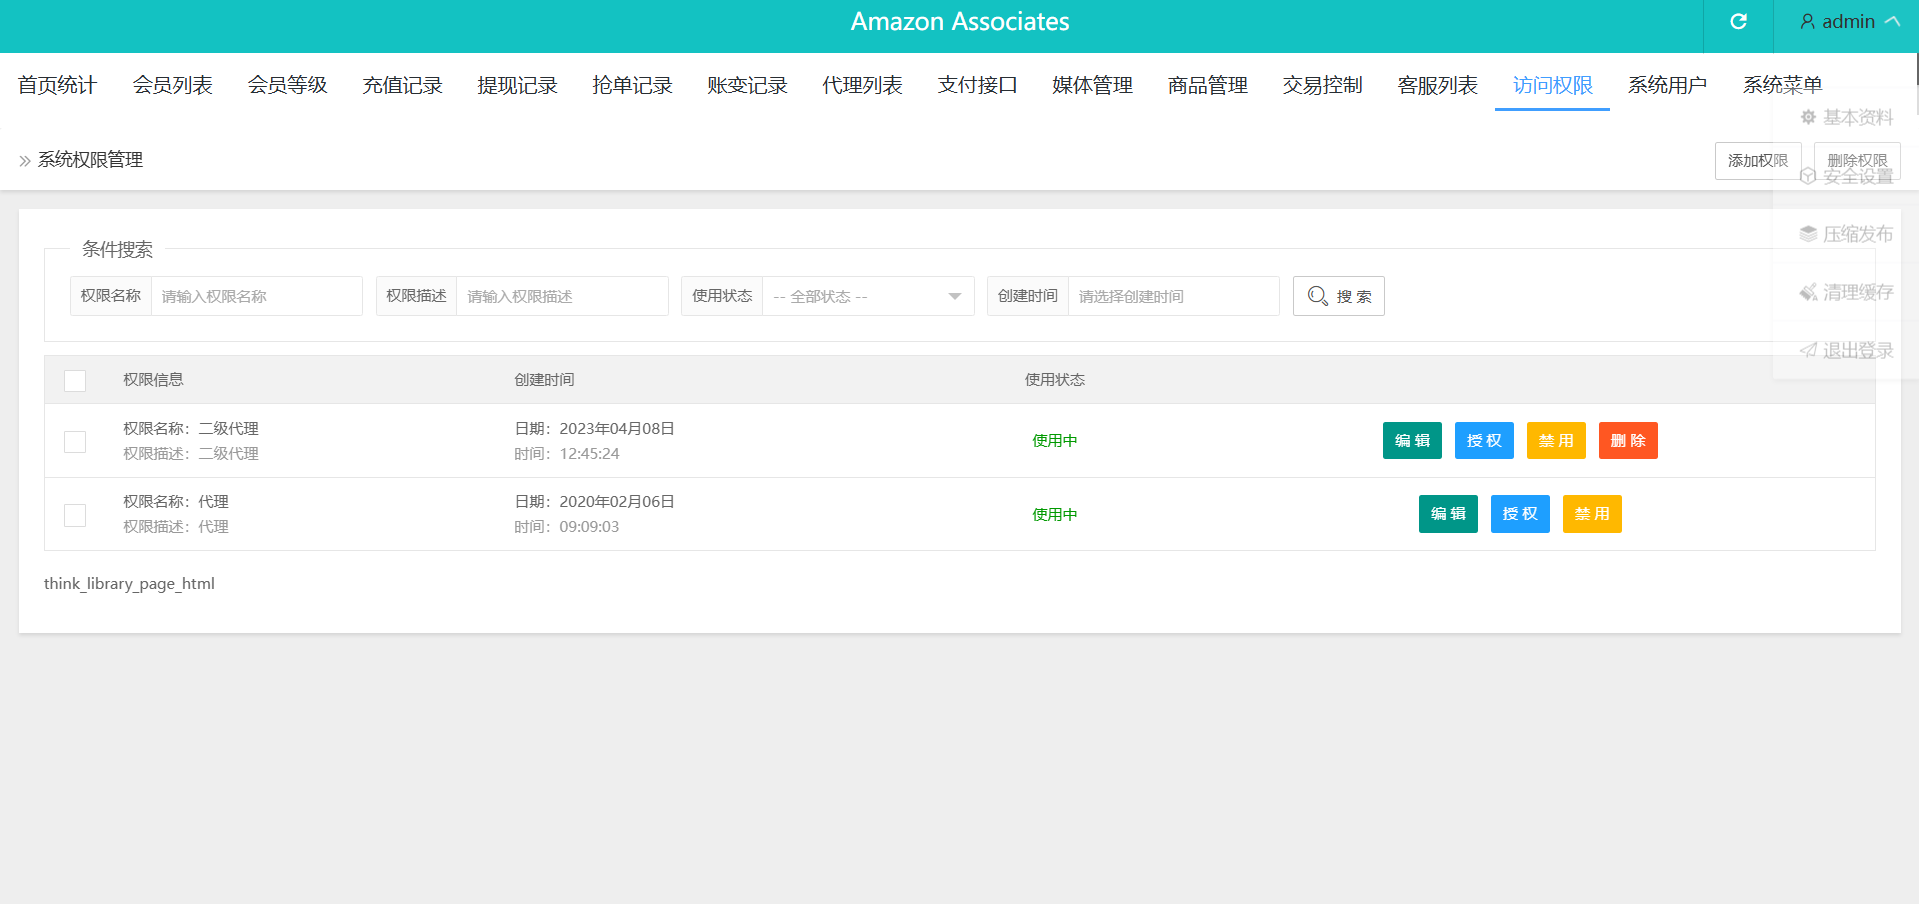Click the 创建时间 column header
This screenshot has width=1919, height=904.
coord(544,380)
